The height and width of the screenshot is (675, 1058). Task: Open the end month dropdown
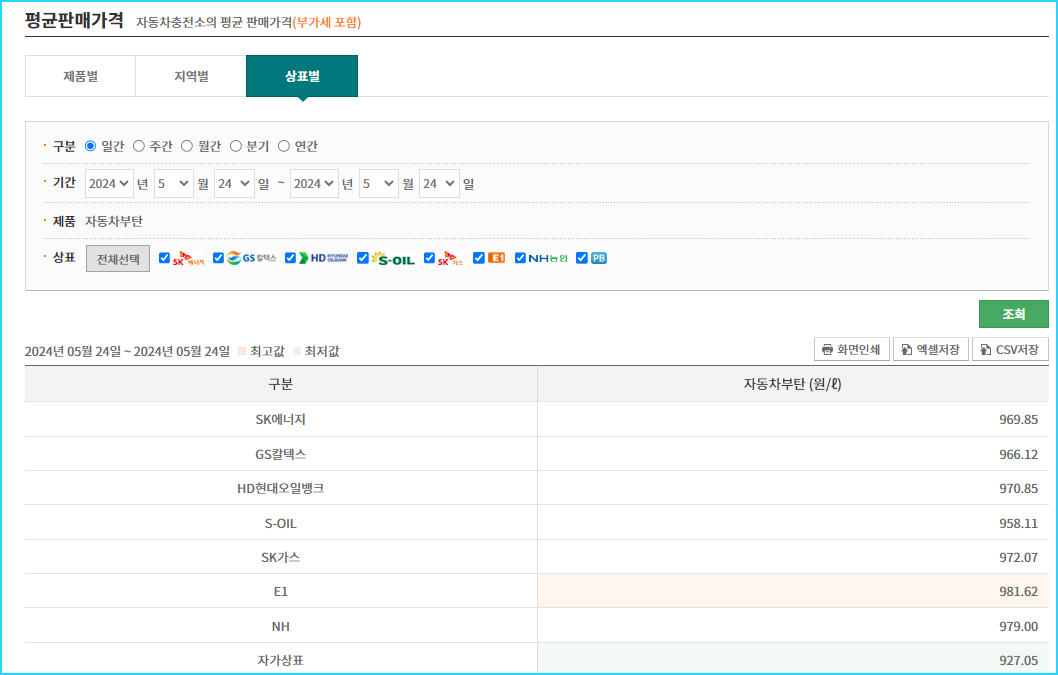pos(379,184)
